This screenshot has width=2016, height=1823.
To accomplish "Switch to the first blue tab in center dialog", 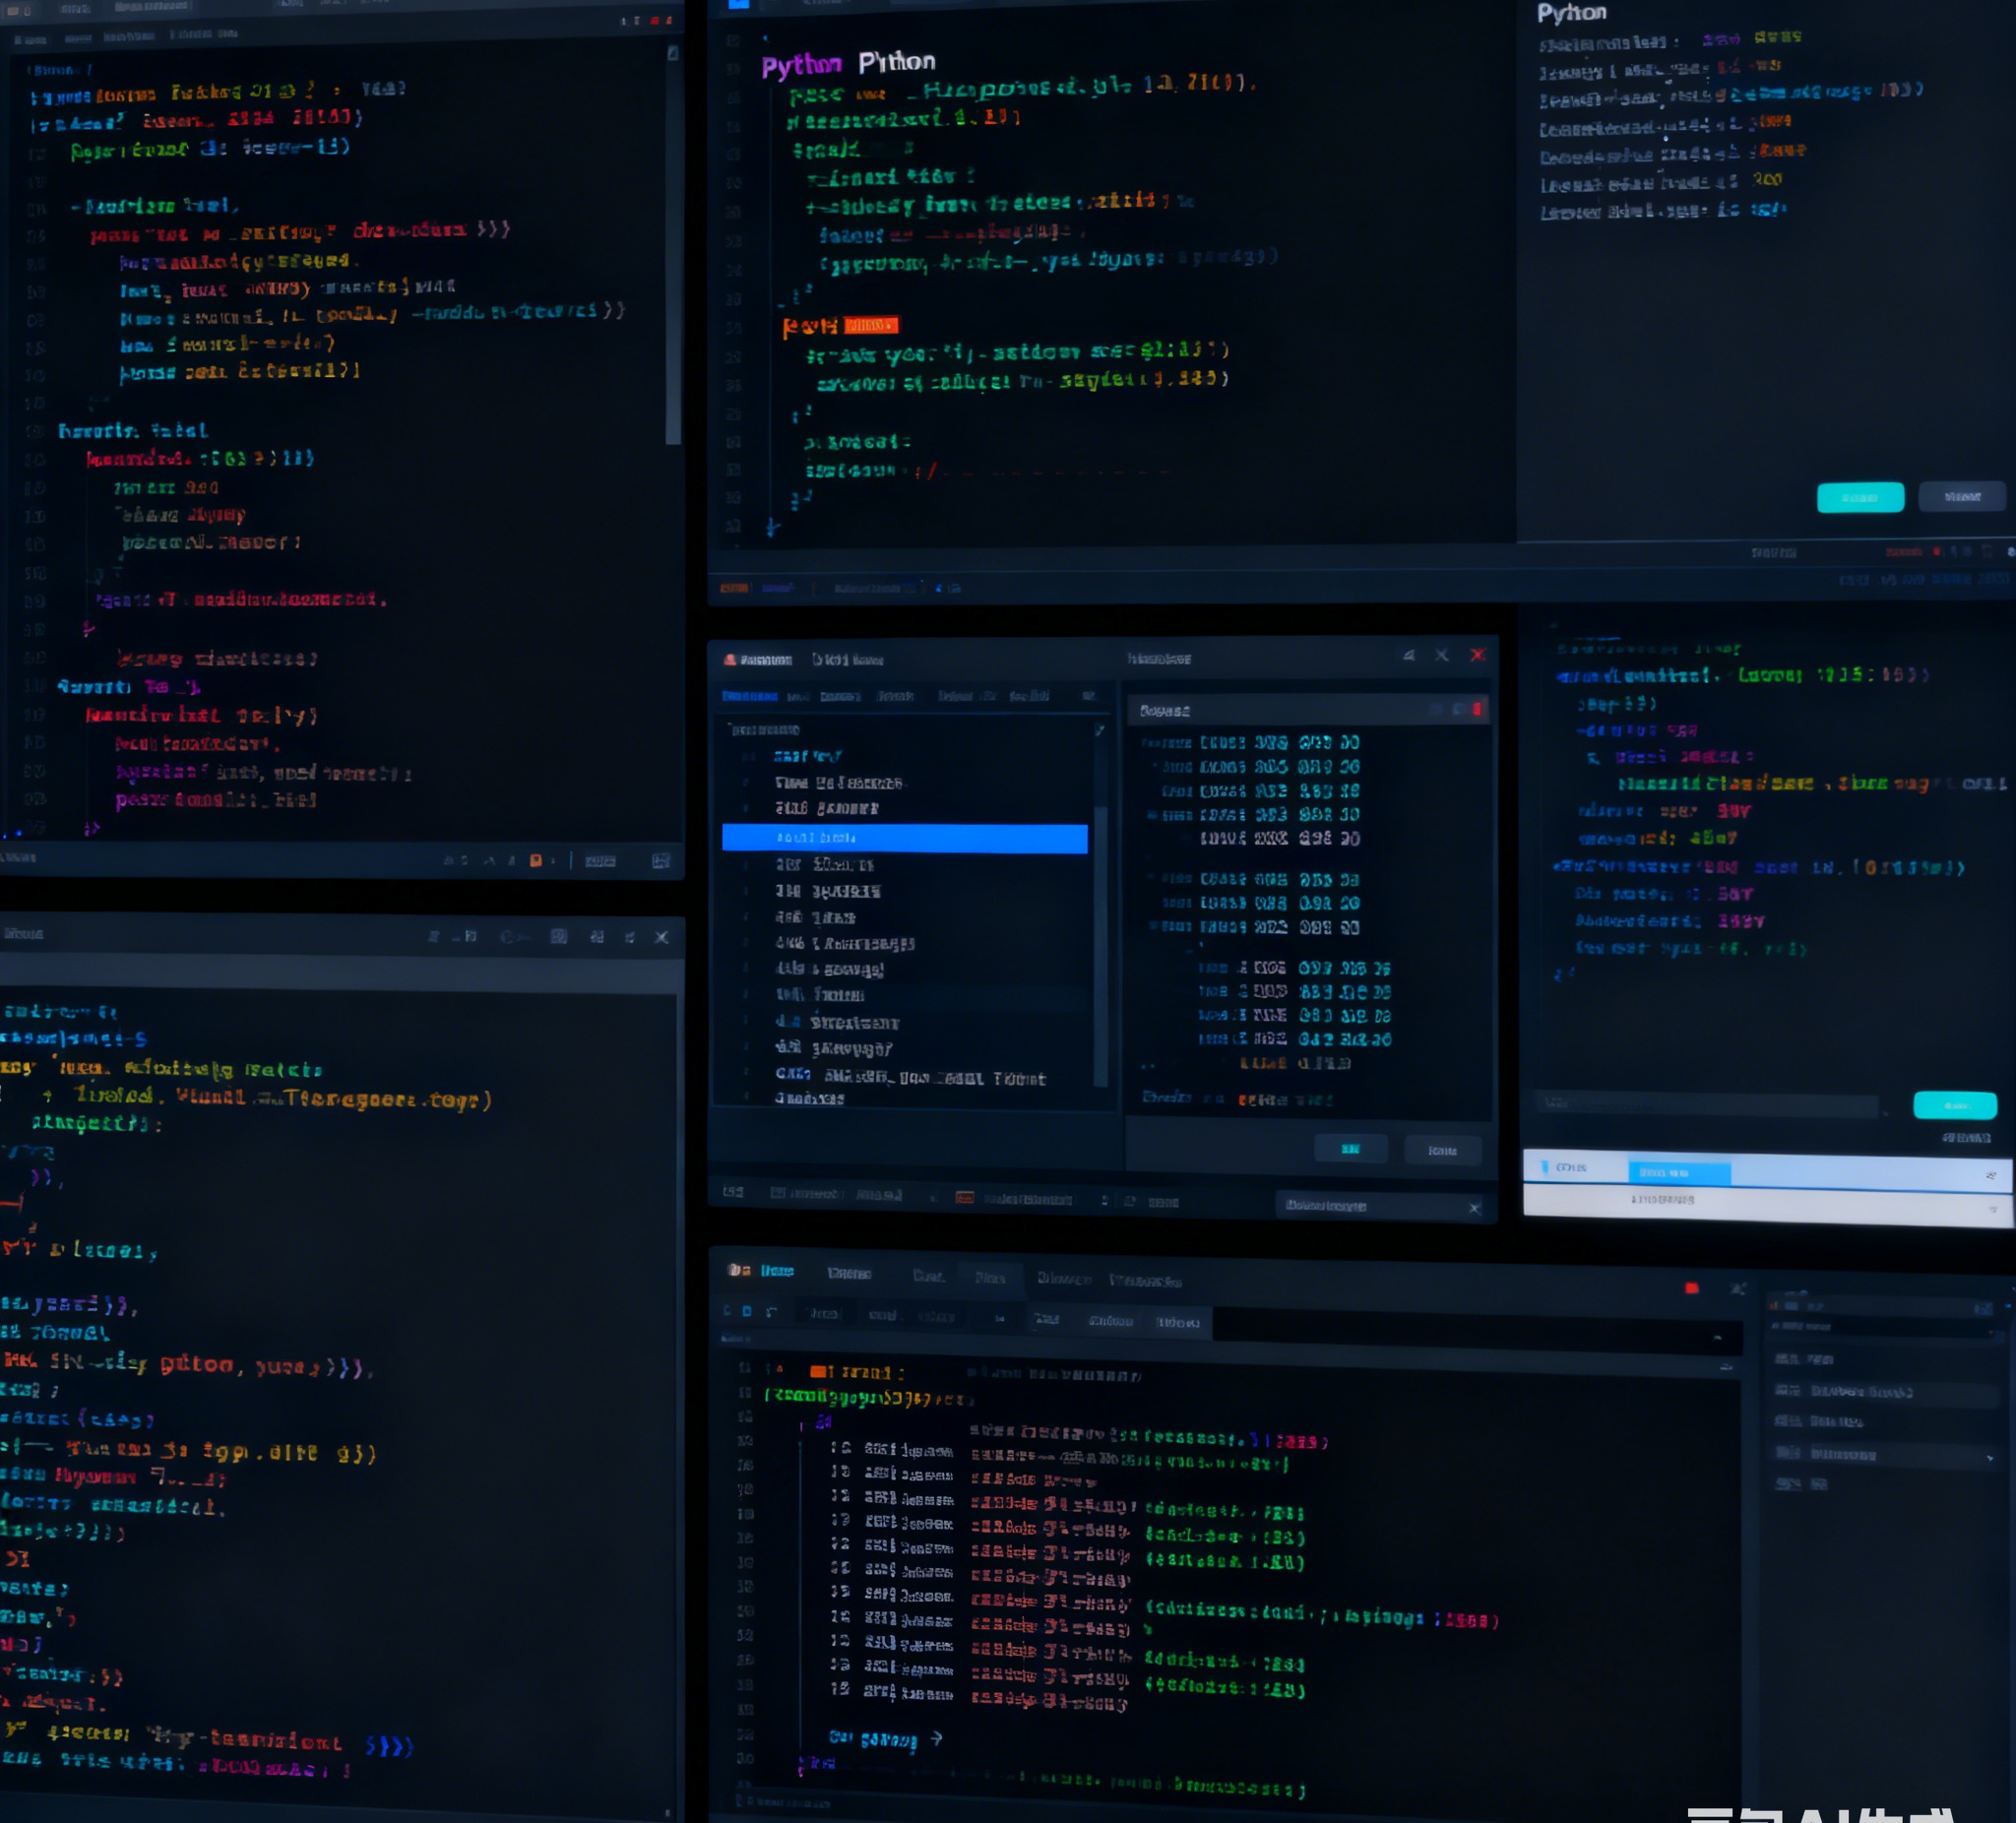I will [749, 696].
